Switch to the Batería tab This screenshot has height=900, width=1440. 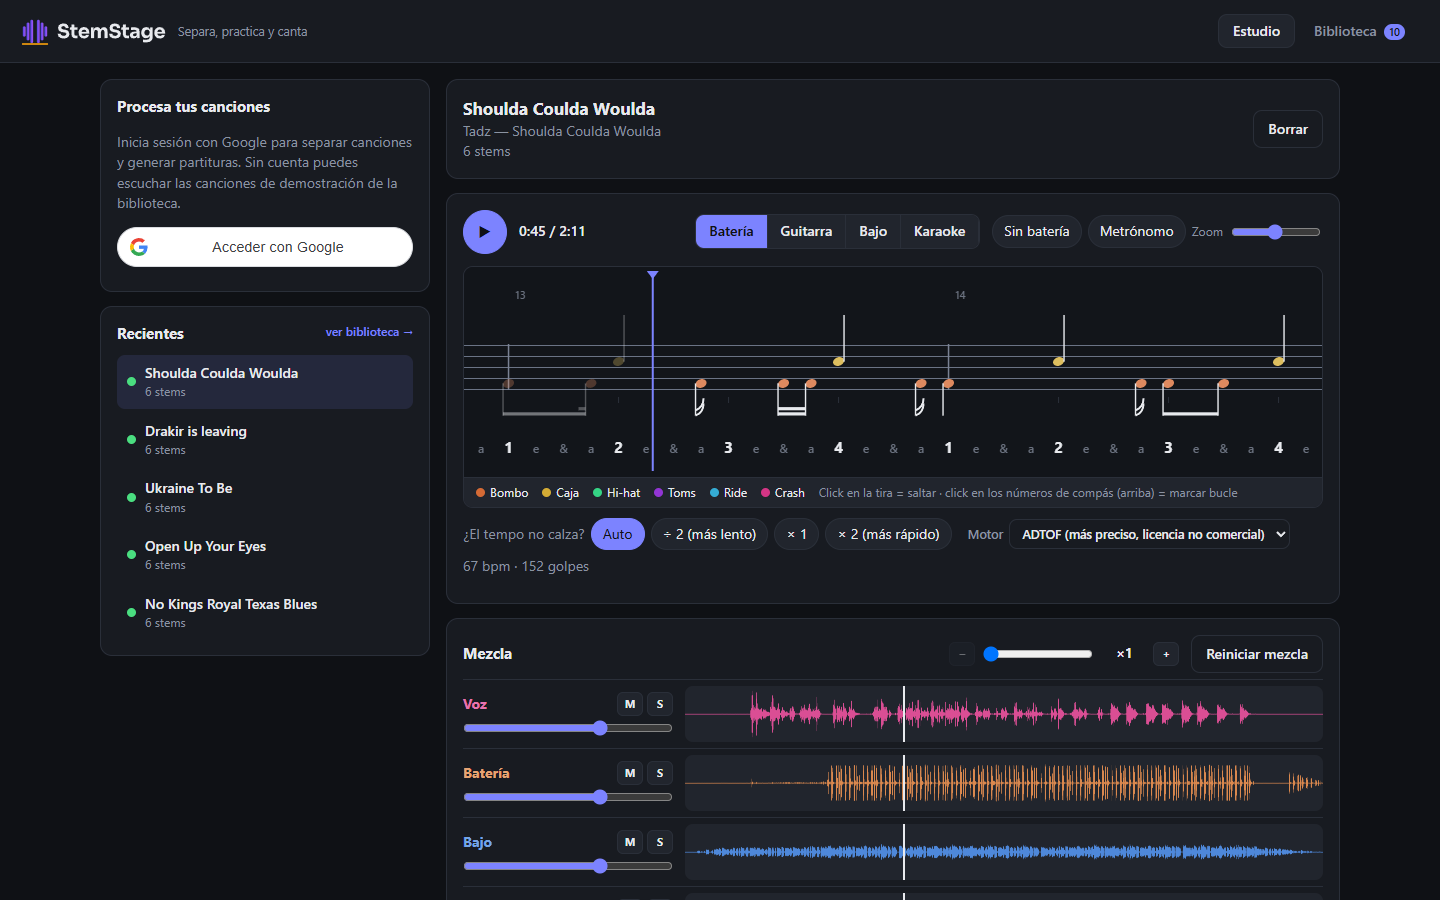[732, 231]
